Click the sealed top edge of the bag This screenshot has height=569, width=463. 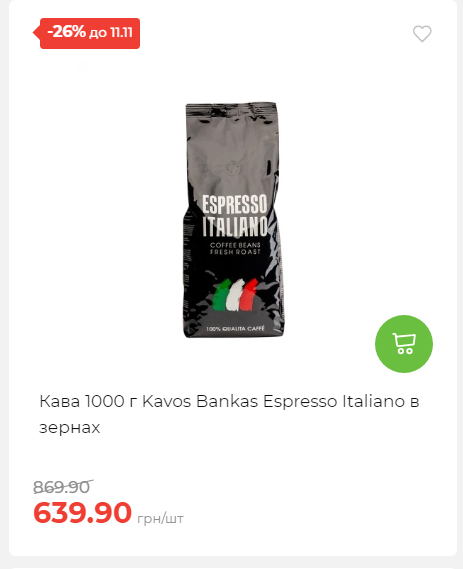[x=231, y=108]
